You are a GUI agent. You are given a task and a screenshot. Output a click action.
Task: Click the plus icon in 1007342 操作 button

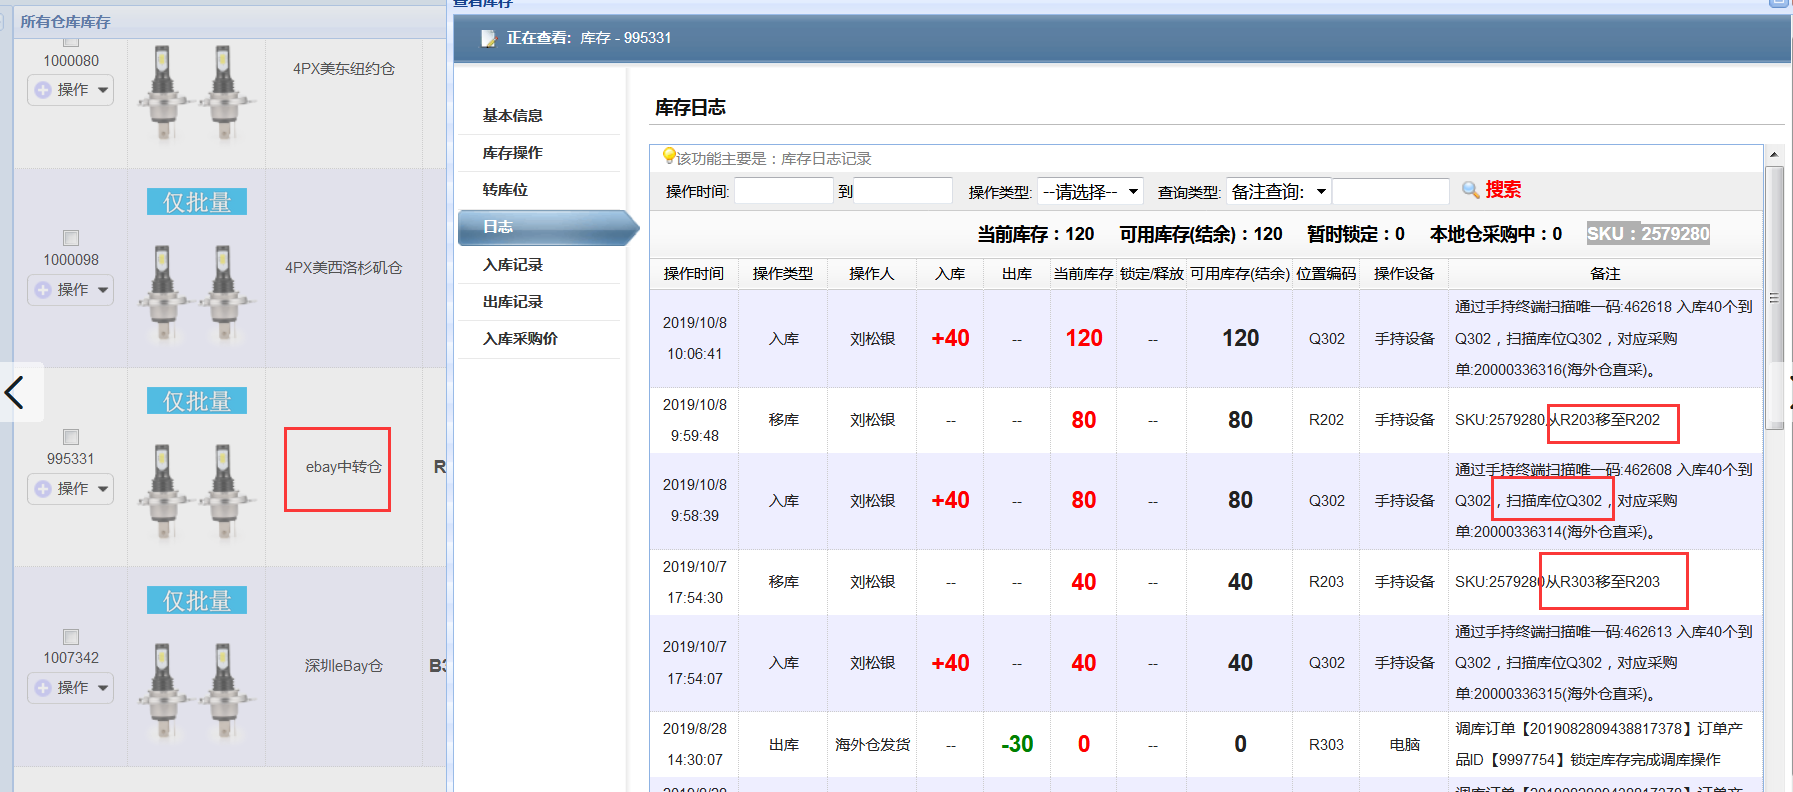43,688
